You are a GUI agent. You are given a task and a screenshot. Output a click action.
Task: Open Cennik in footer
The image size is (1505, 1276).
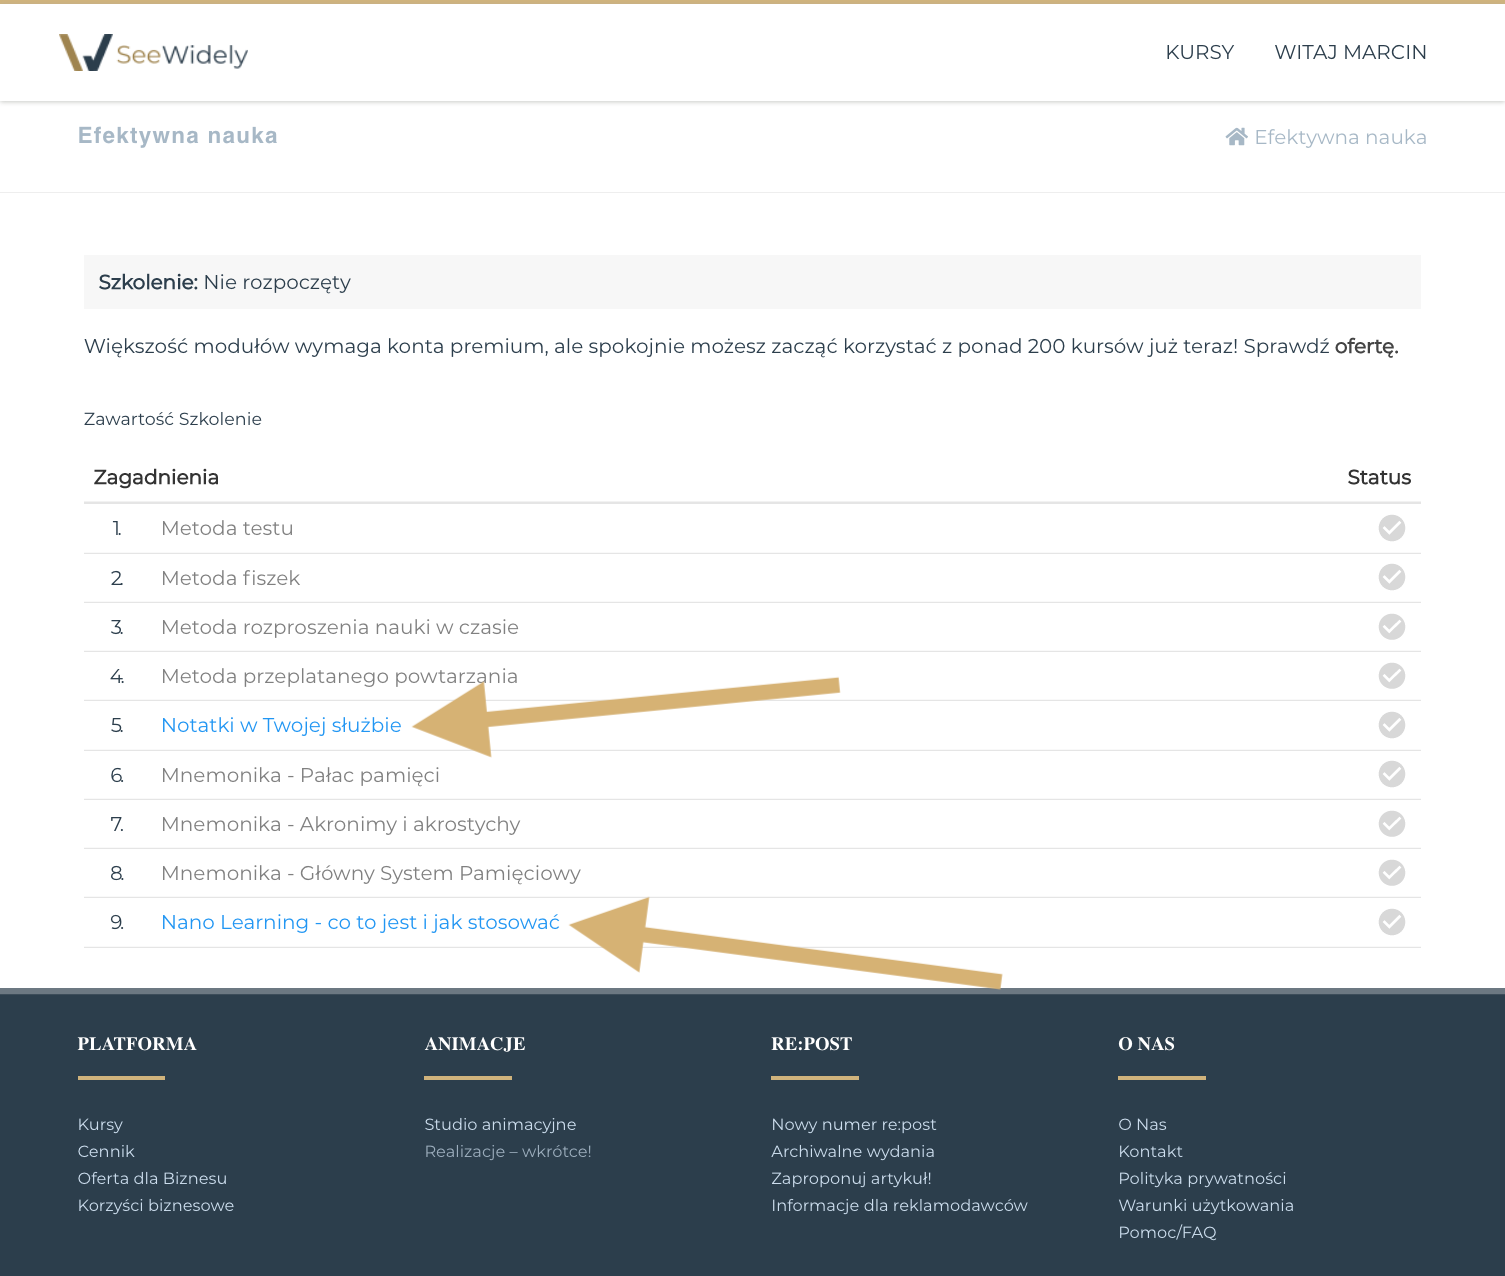[106, 1151]
